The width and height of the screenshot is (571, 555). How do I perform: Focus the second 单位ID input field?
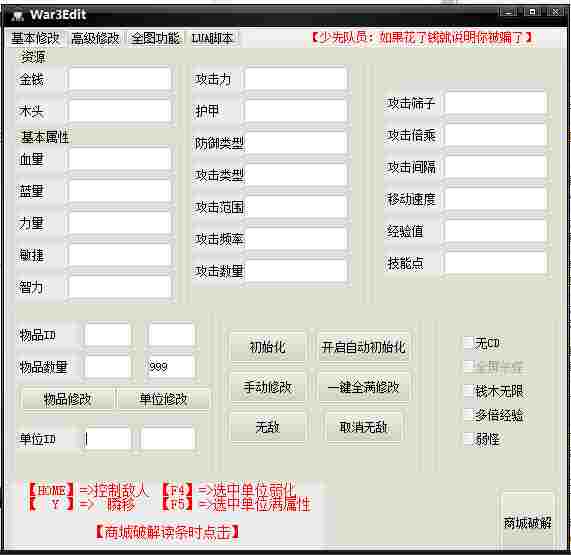(167, 439)
